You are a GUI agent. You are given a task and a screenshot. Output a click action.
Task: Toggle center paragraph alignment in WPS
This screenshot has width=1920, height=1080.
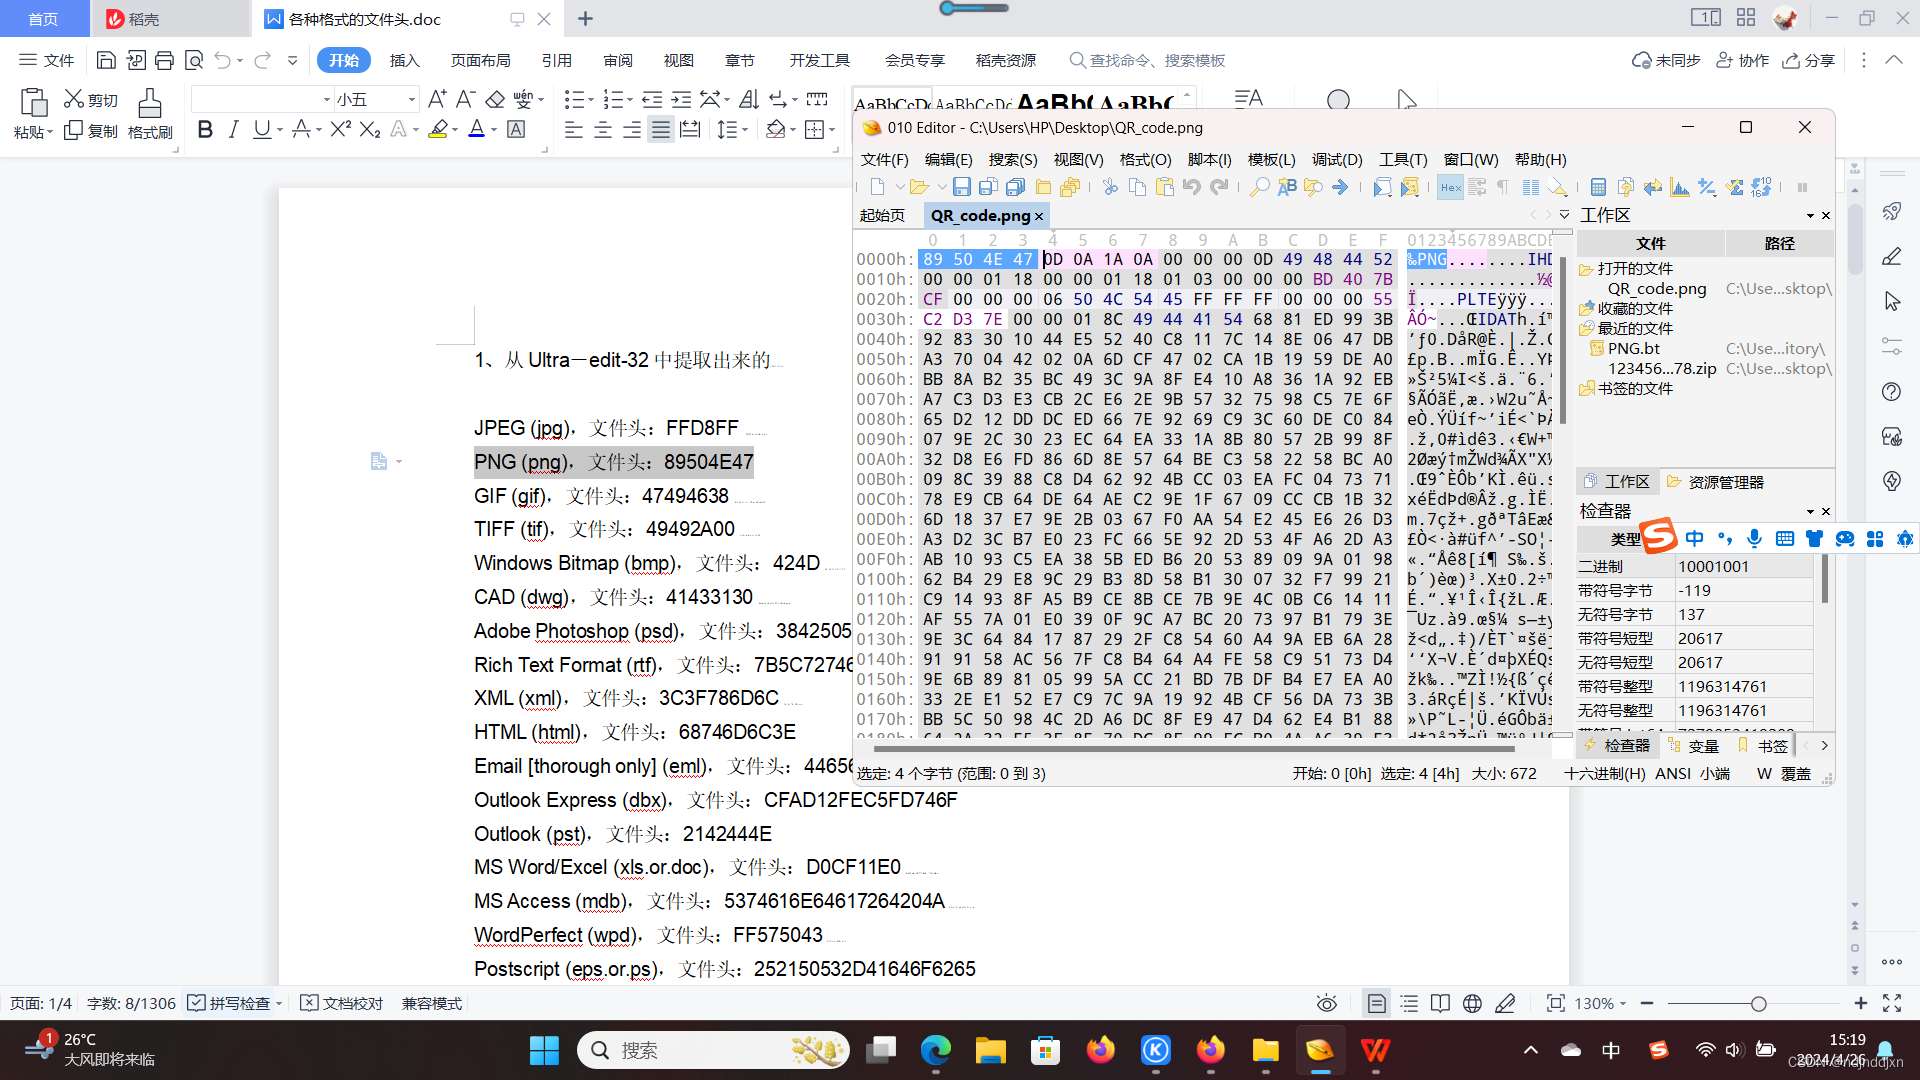tap(603, 130)
